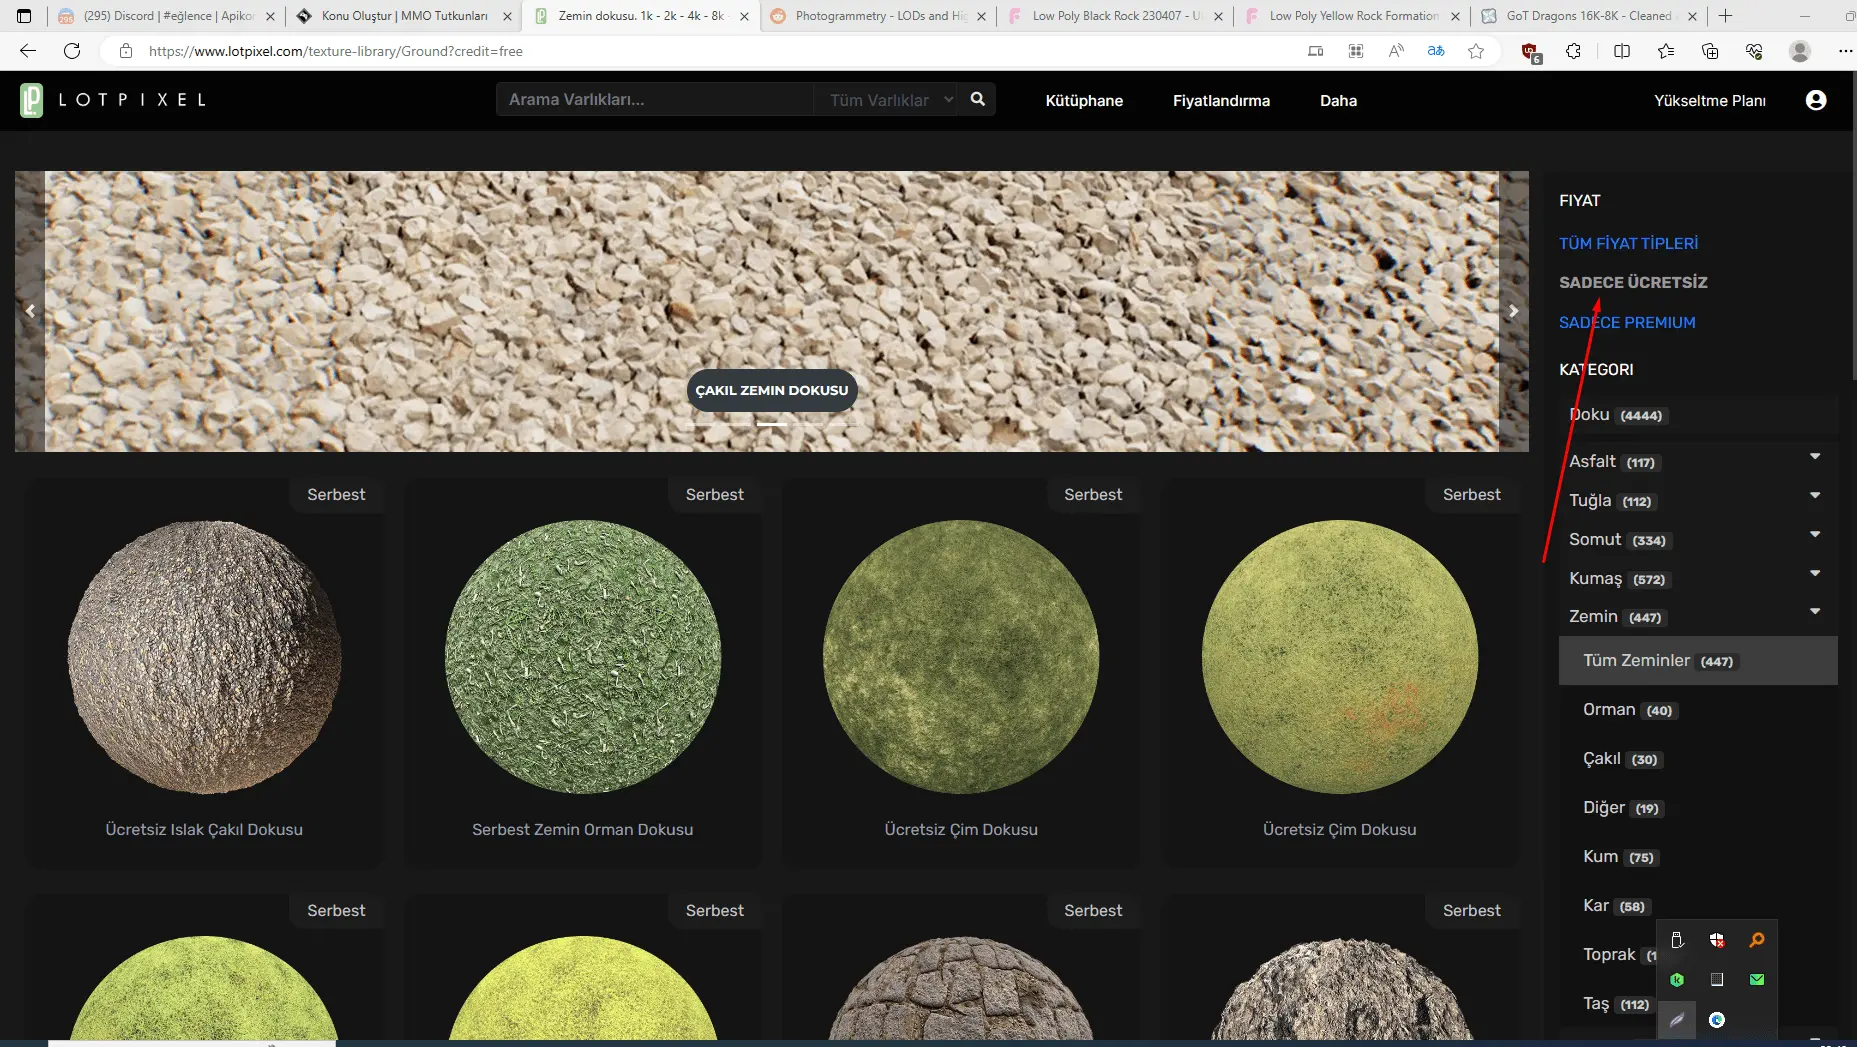Go to next banner slide arrow
Image resolution: width=1857 pixels, height=1047 pixels.
[x=1513, y=311]
